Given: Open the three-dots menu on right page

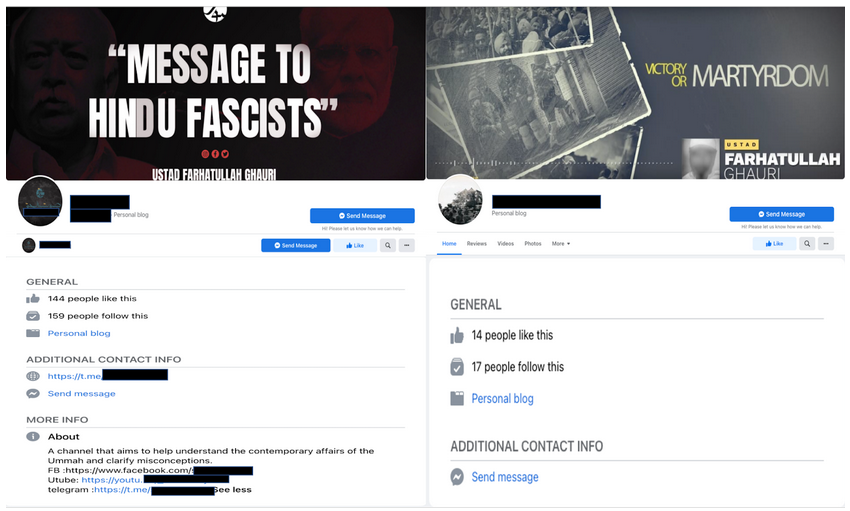Looking at the screenshot, I should (826, 244).
